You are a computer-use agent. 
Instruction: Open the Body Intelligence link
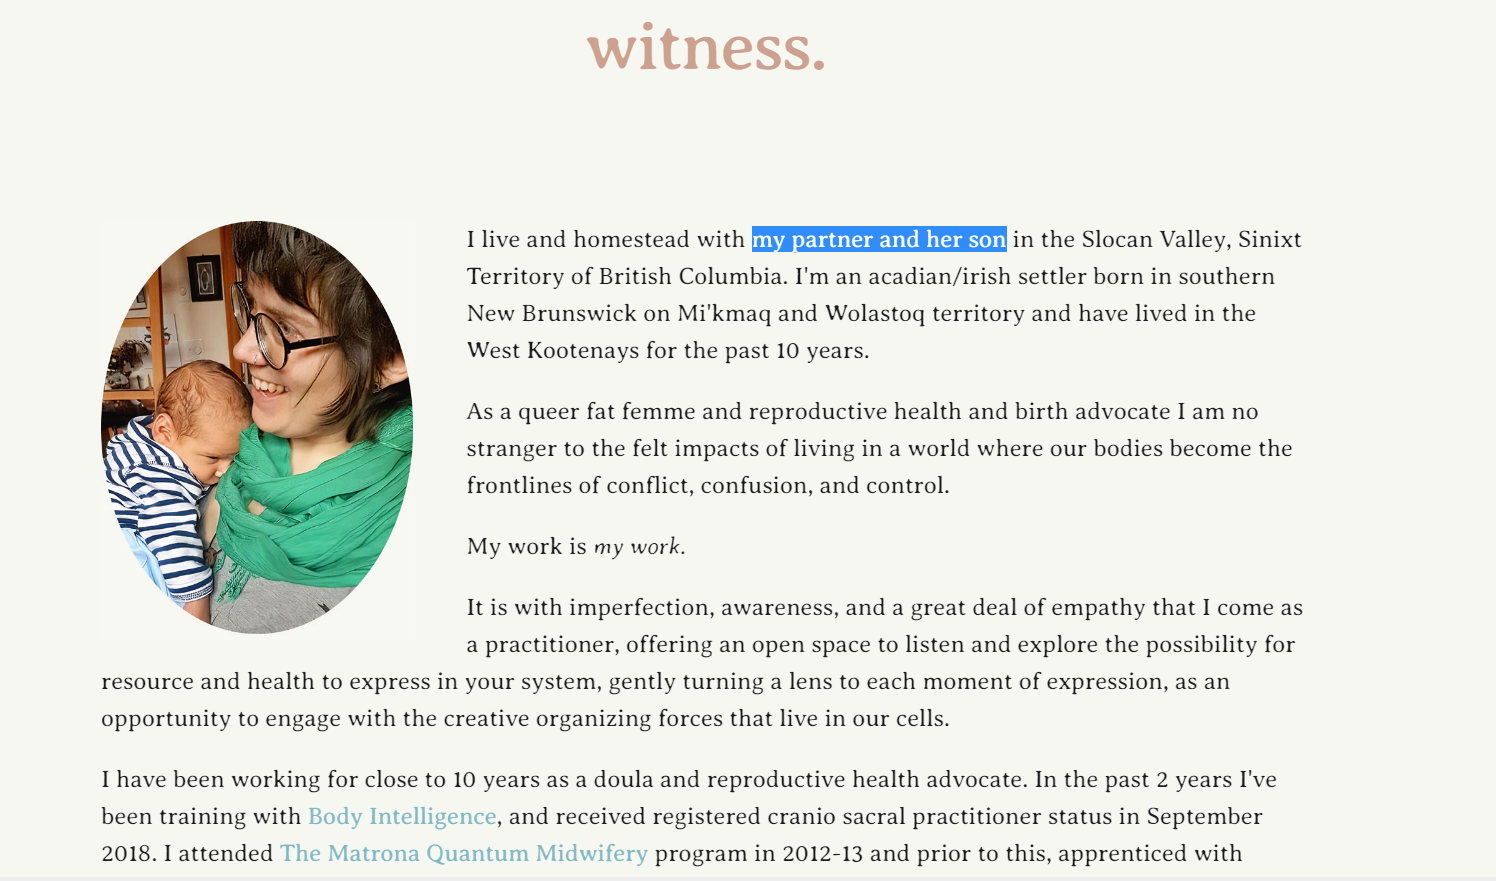(x=402, y=817)
